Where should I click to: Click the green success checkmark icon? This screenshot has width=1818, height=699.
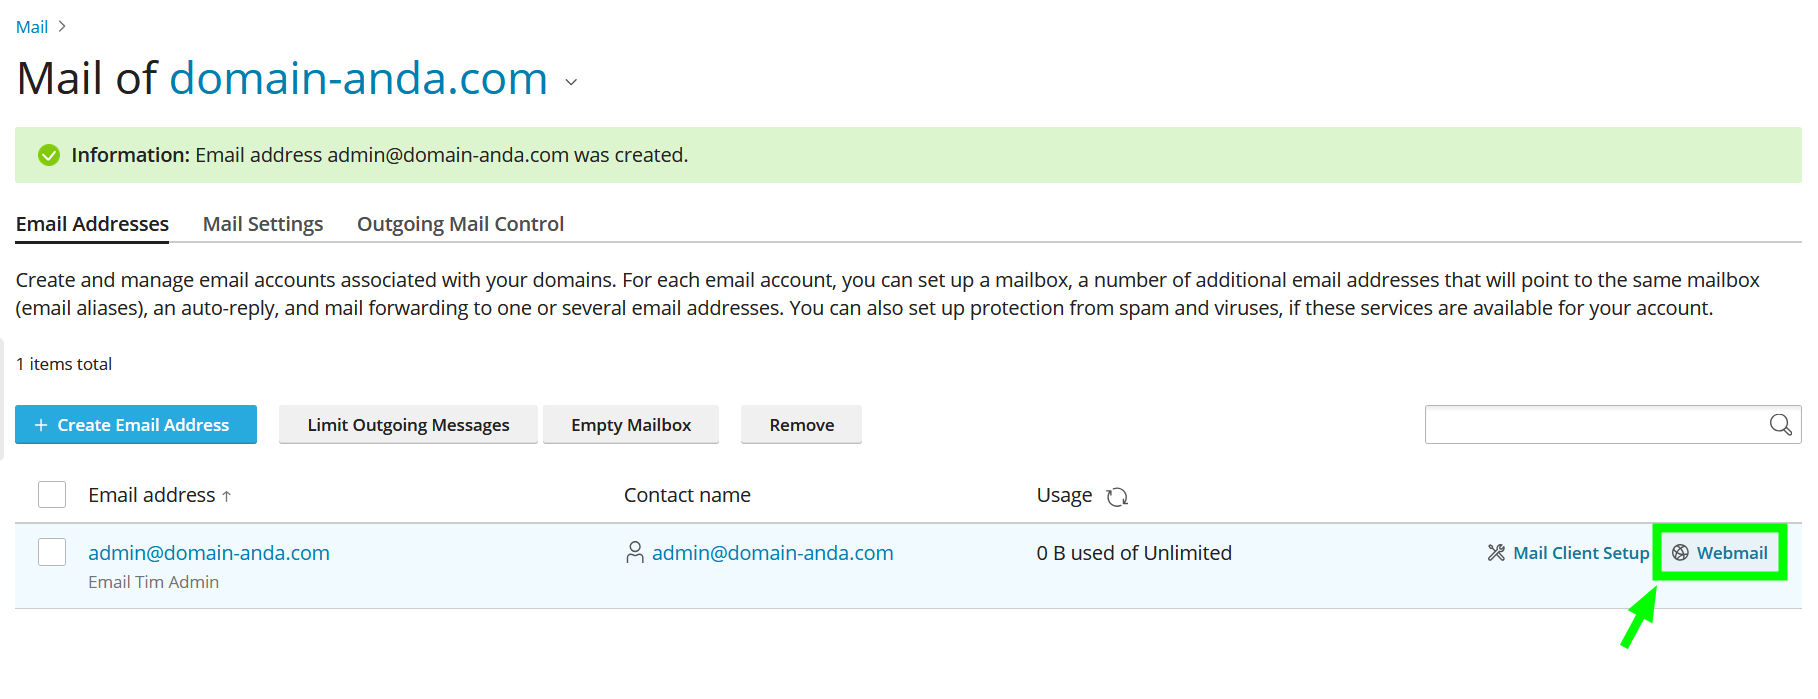tap(49, 155)
